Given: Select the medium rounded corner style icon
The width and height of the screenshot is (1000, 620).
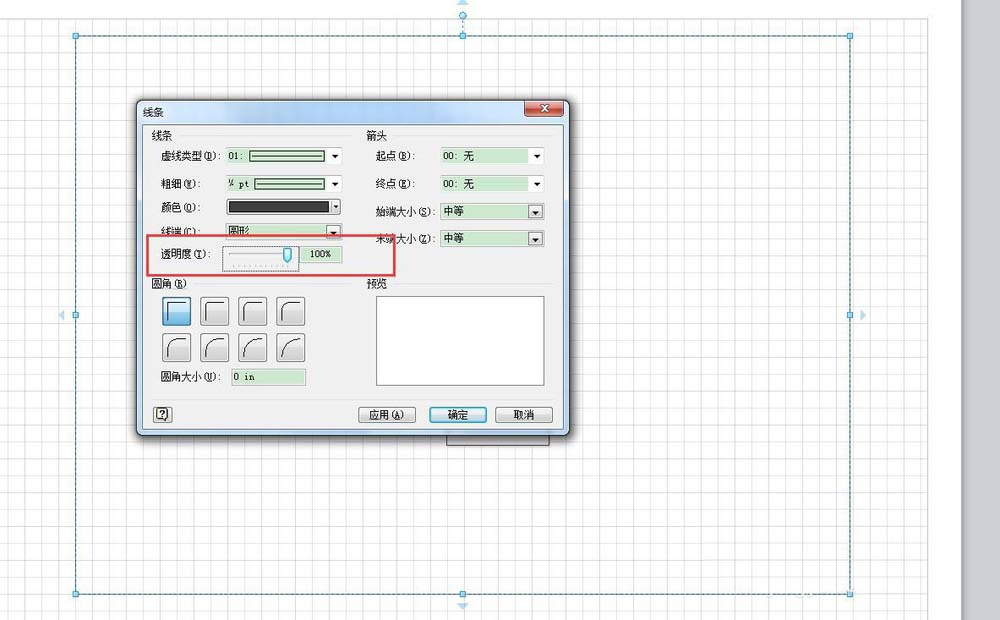Looking at the screenshot, I should tap(252, 311).
